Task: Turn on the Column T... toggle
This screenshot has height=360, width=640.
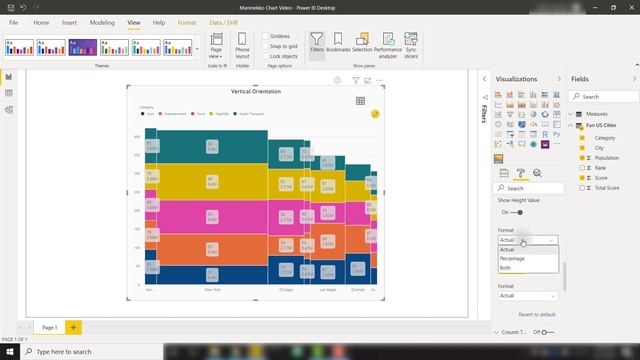Action: 549,332
